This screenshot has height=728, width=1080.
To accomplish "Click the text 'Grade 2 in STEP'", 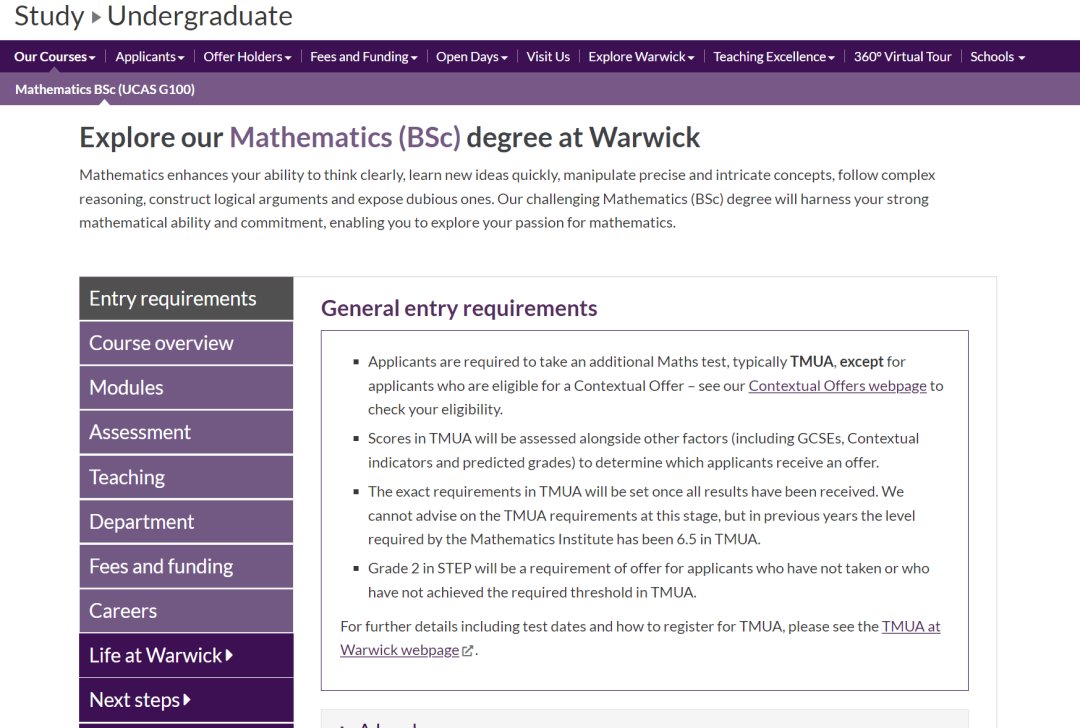I will [419, 568].
